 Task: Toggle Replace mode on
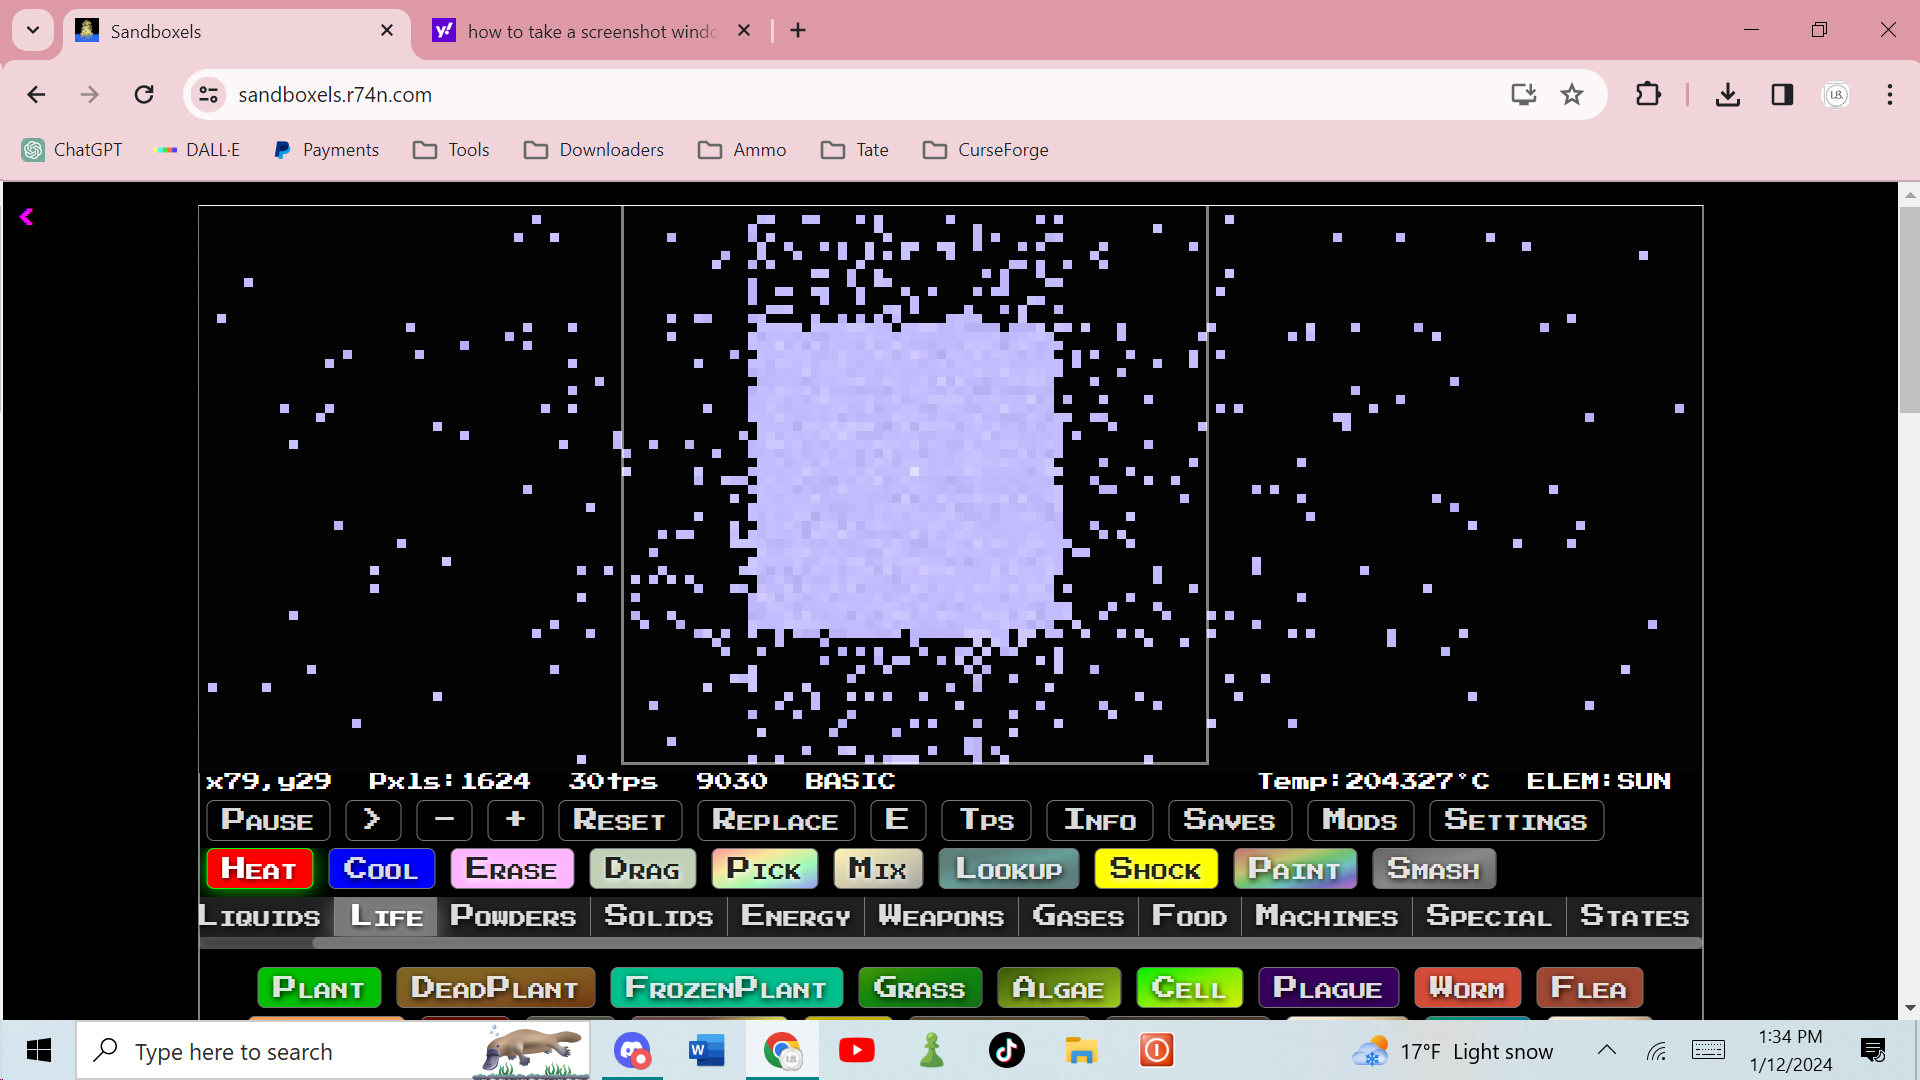click(775, 820)
